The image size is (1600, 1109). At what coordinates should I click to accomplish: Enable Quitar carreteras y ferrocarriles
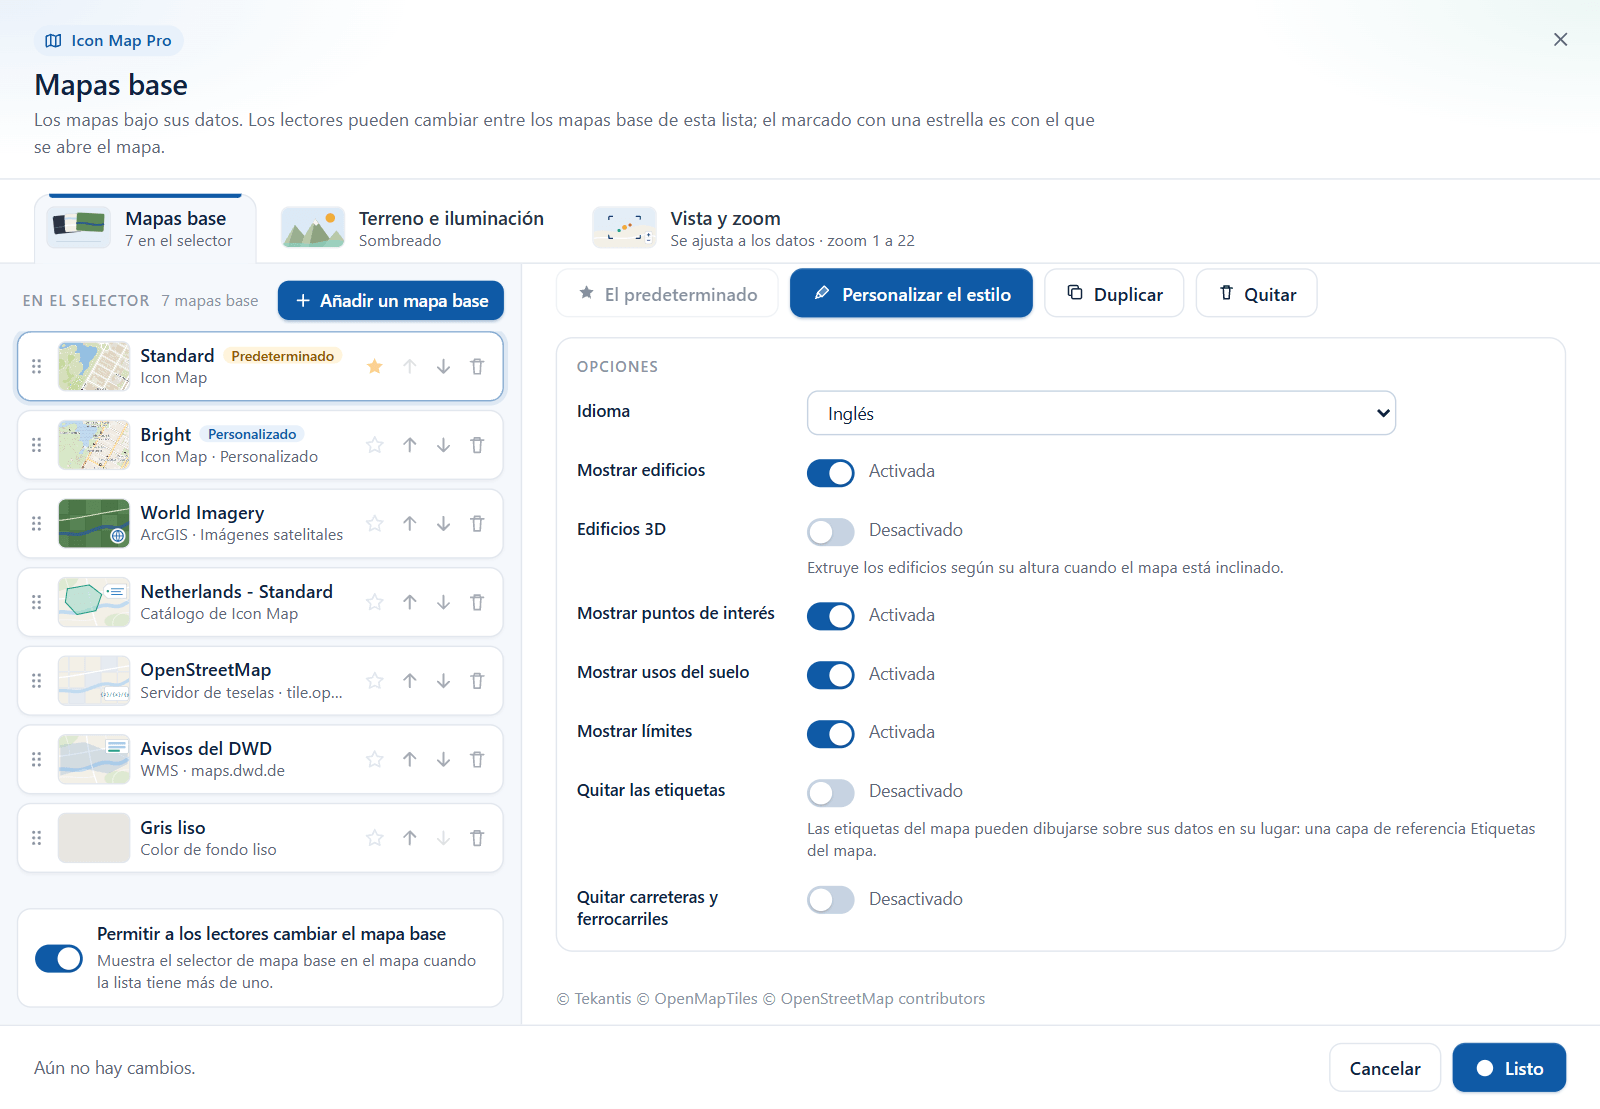click(x=831, y=900)
